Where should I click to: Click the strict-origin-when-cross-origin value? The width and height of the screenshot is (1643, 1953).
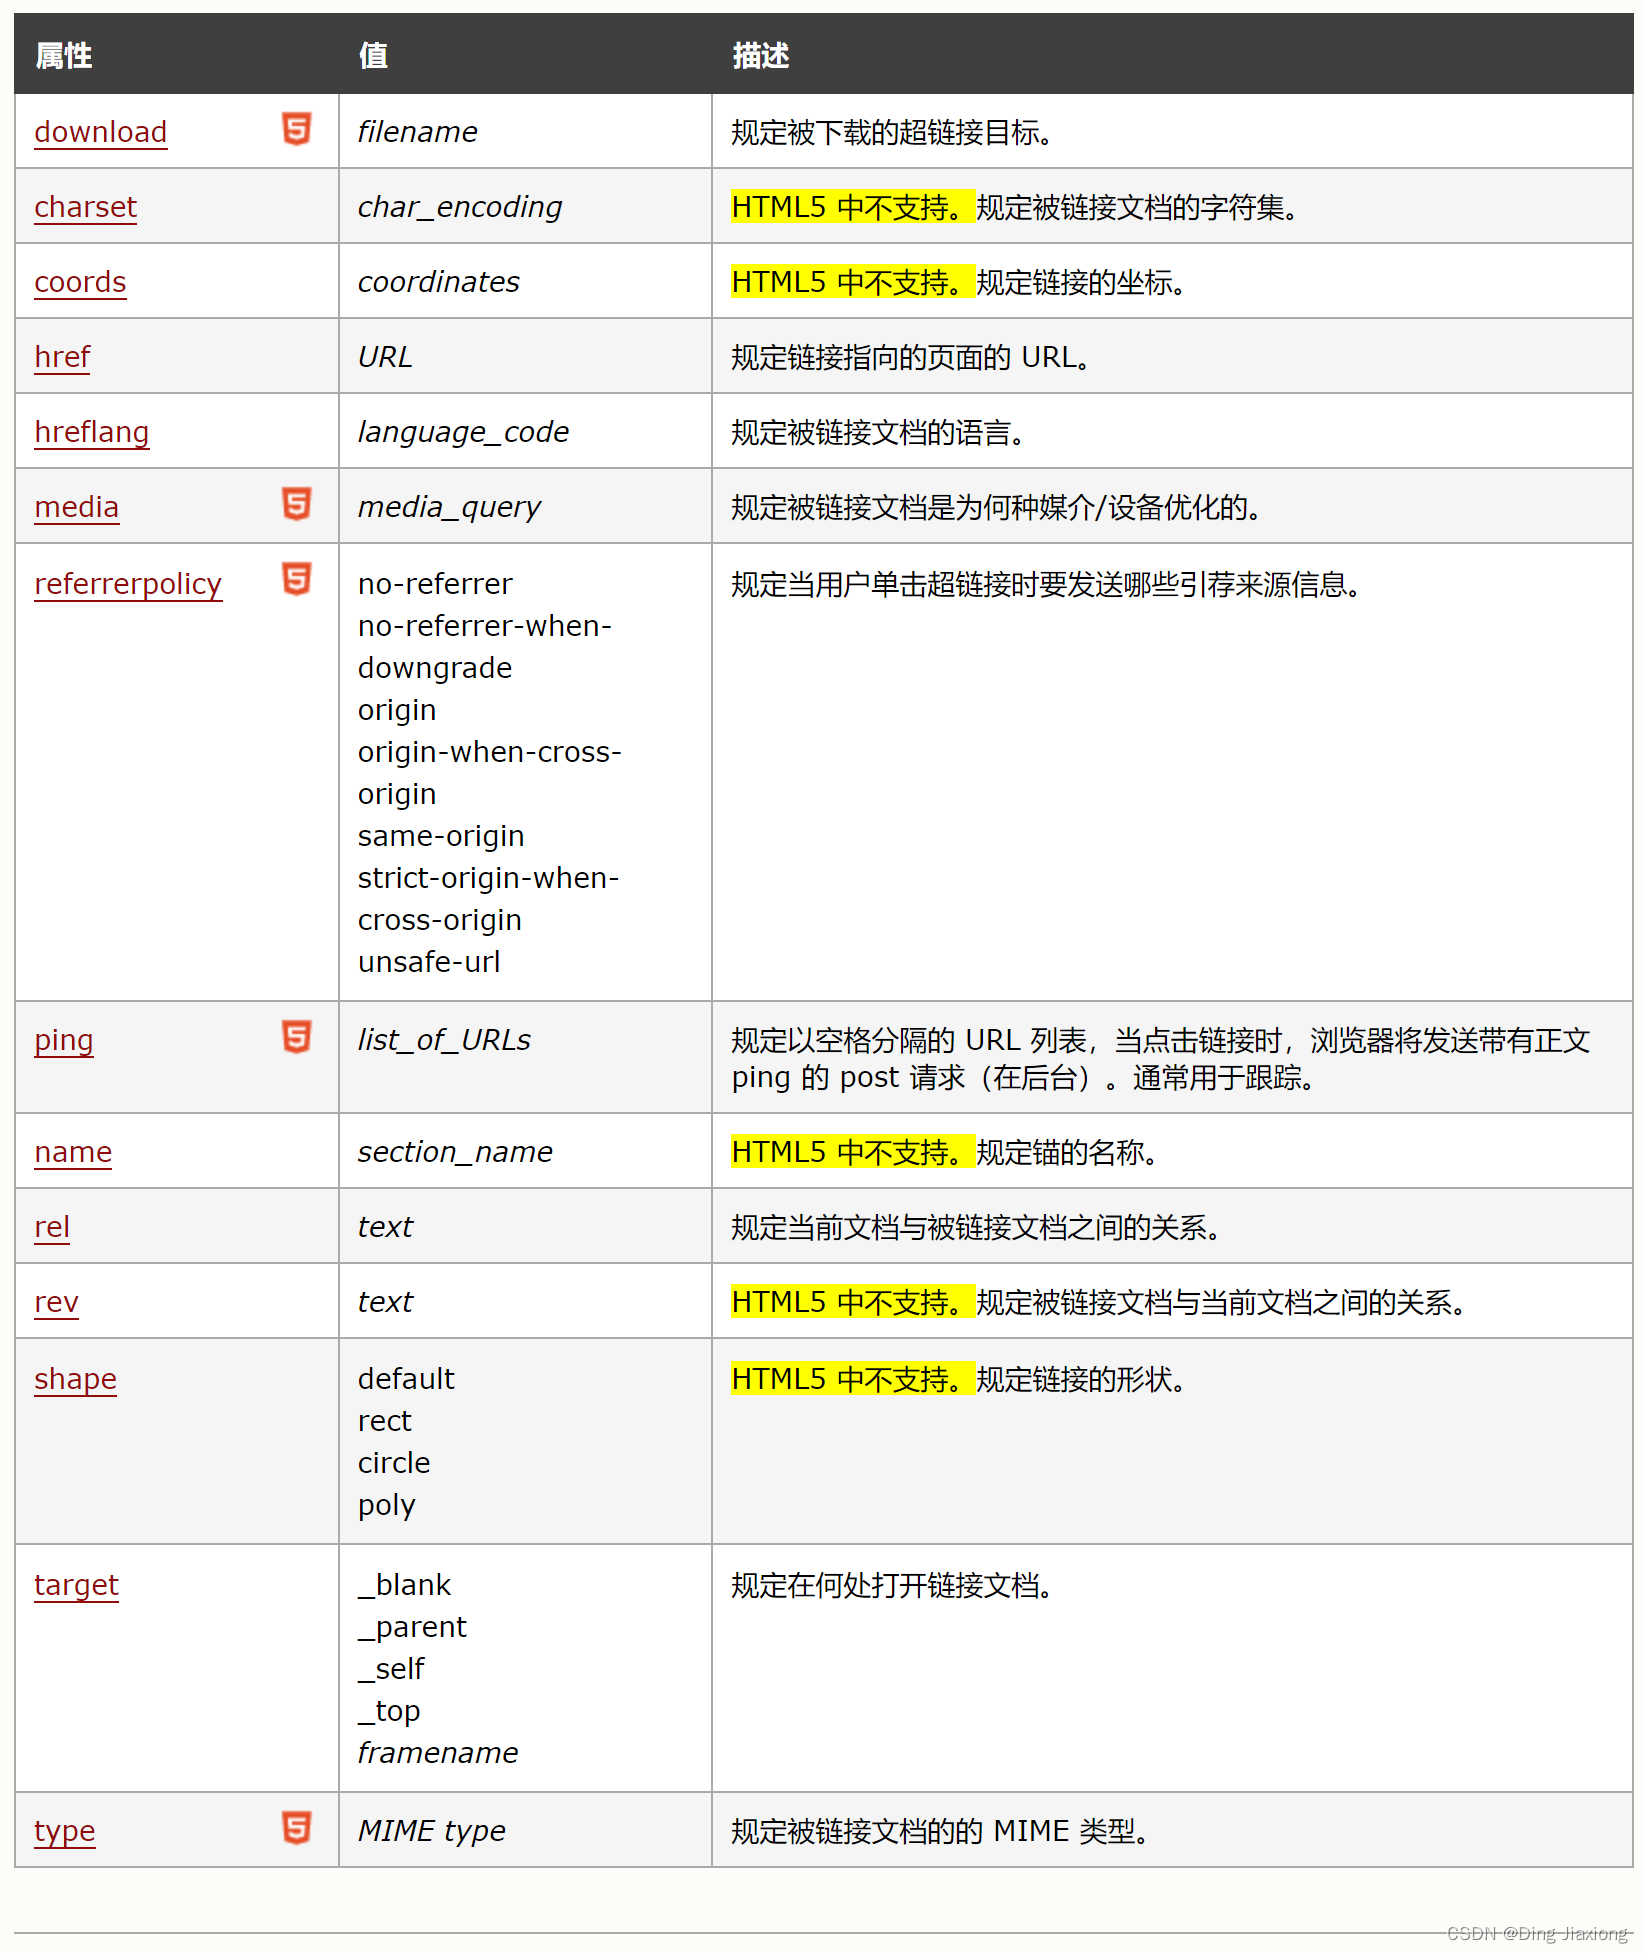pyautogui.click(x=489, y=899)
